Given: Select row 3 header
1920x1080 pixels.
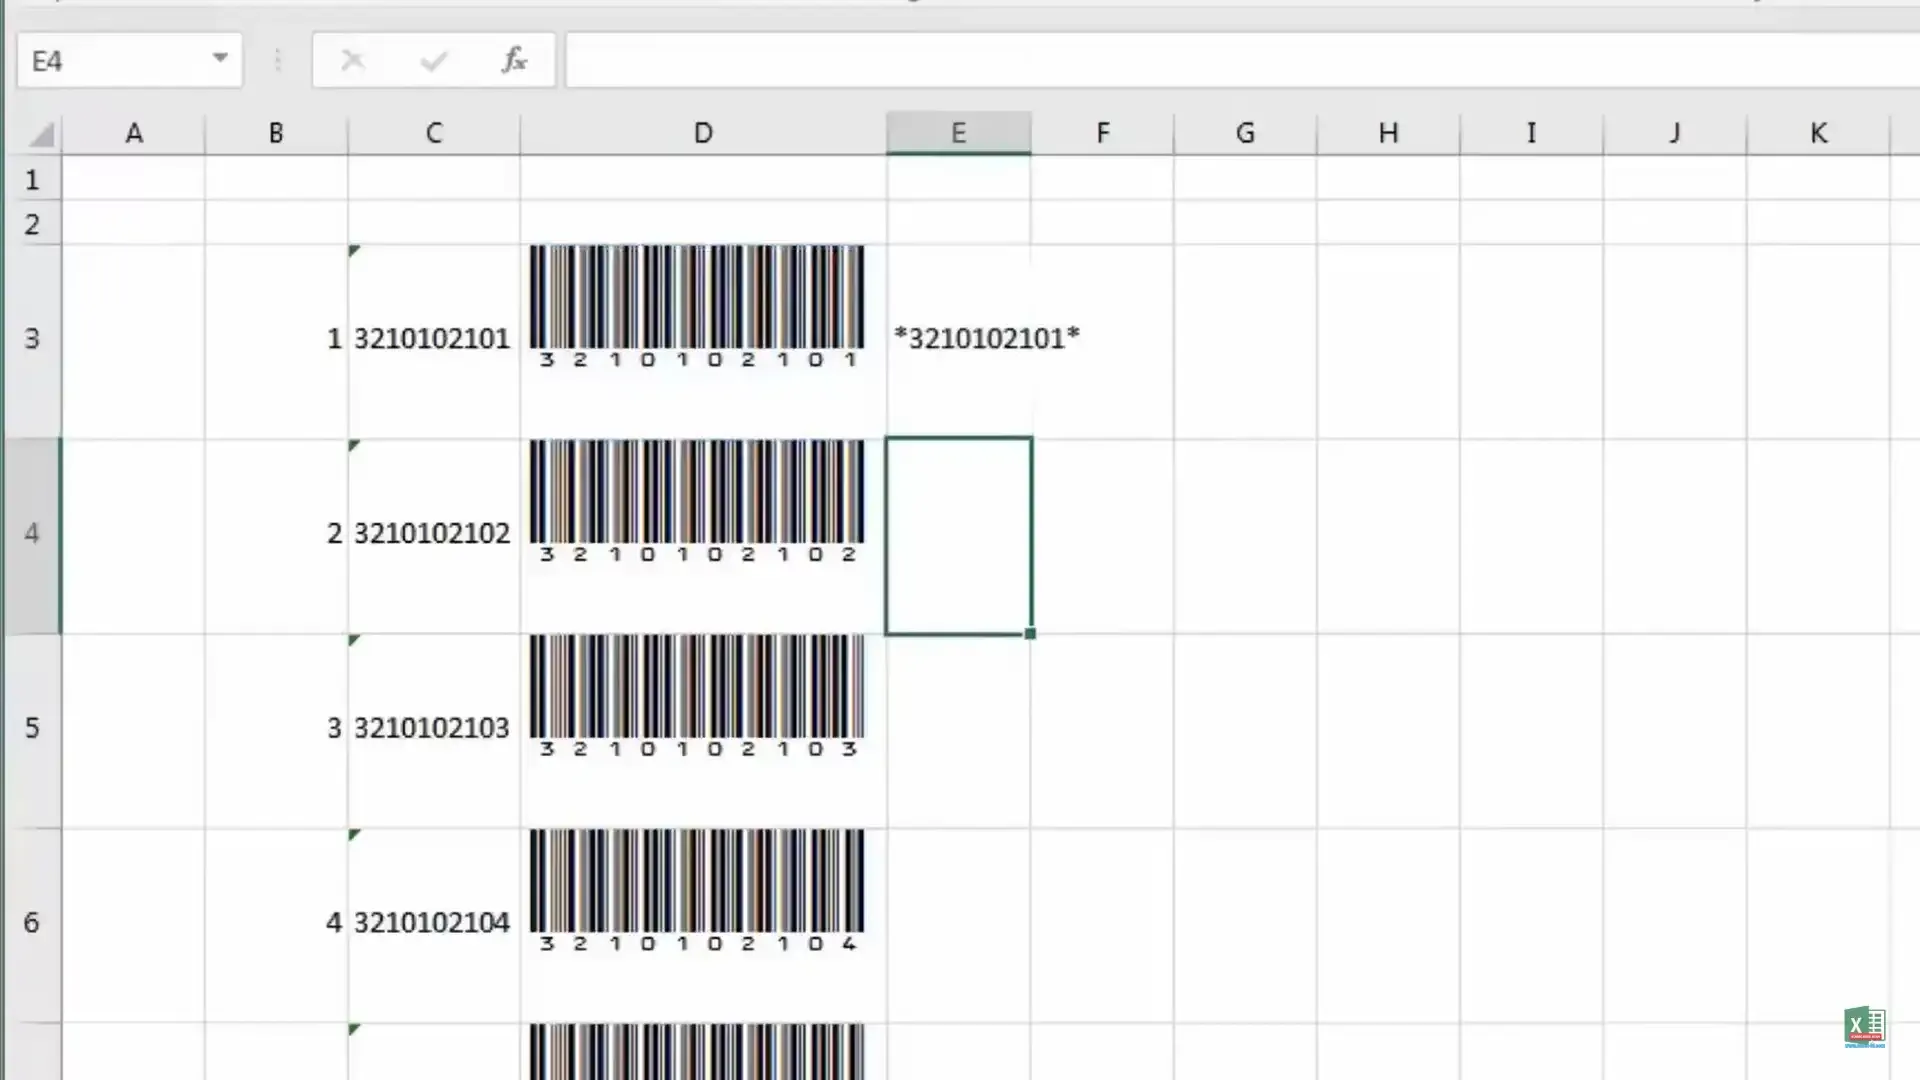Looking at the screenshot, I should 32,340.
